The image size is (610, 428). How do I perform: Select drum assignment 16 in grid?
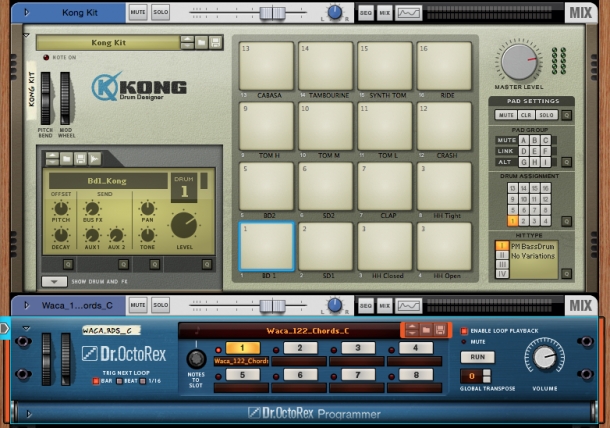click(x=546, y=189)
